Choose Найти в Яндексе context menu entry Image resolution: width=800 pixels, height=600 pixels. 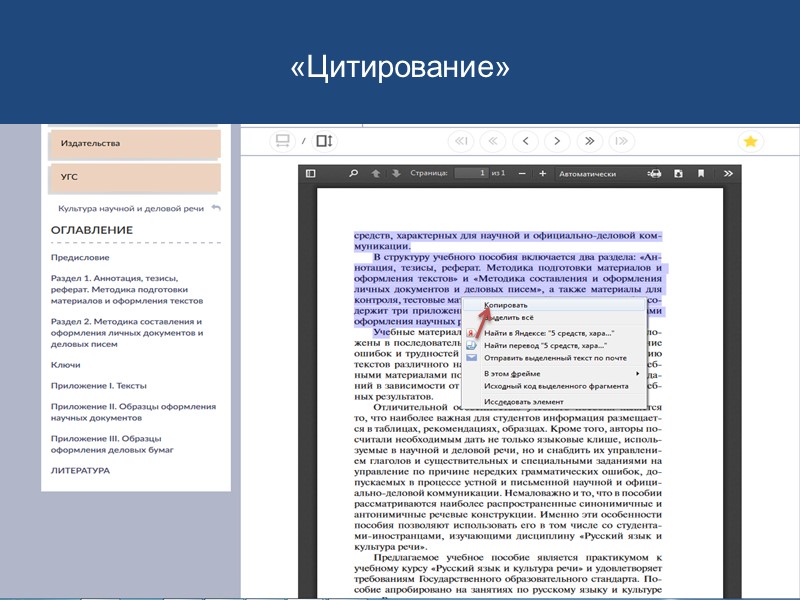pos(554,333)
